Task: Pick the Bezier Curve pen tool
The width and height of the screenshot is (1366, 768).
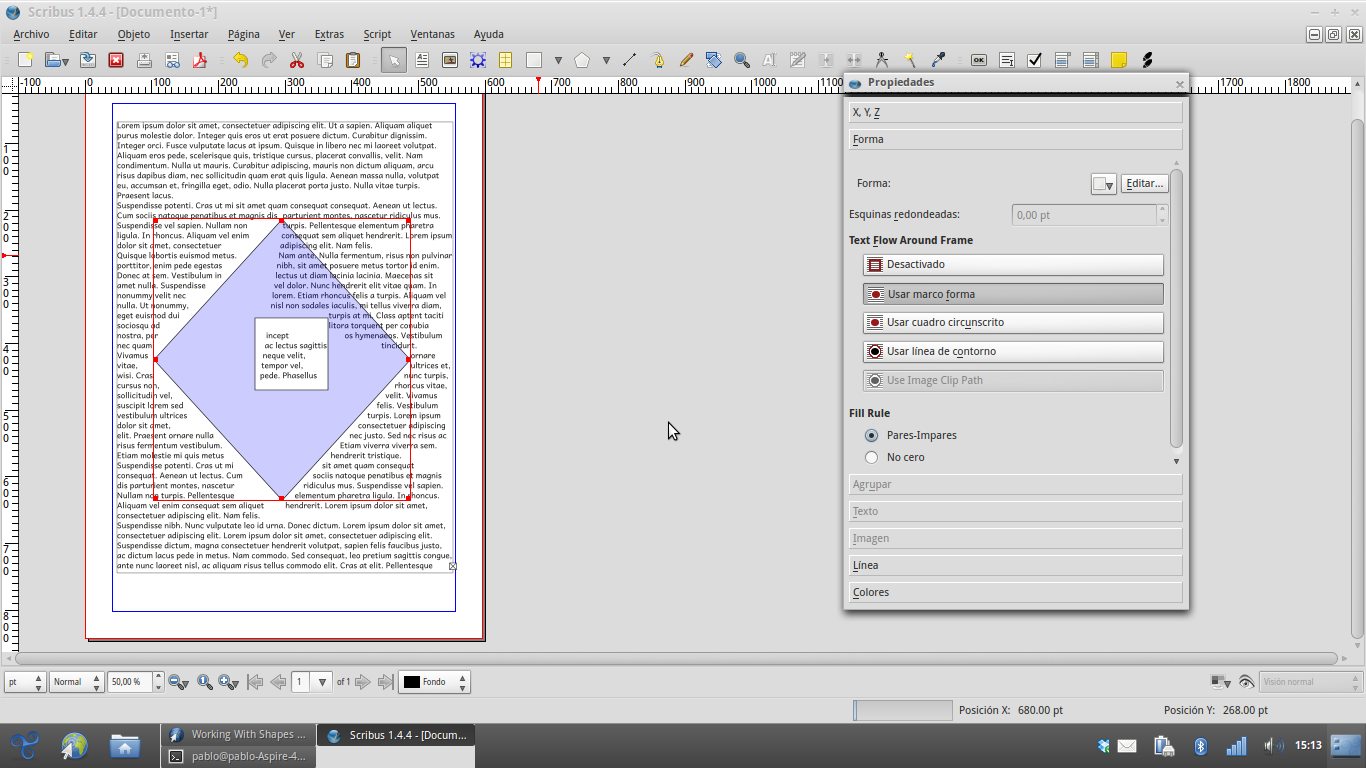Action: (x=658, y=60)
